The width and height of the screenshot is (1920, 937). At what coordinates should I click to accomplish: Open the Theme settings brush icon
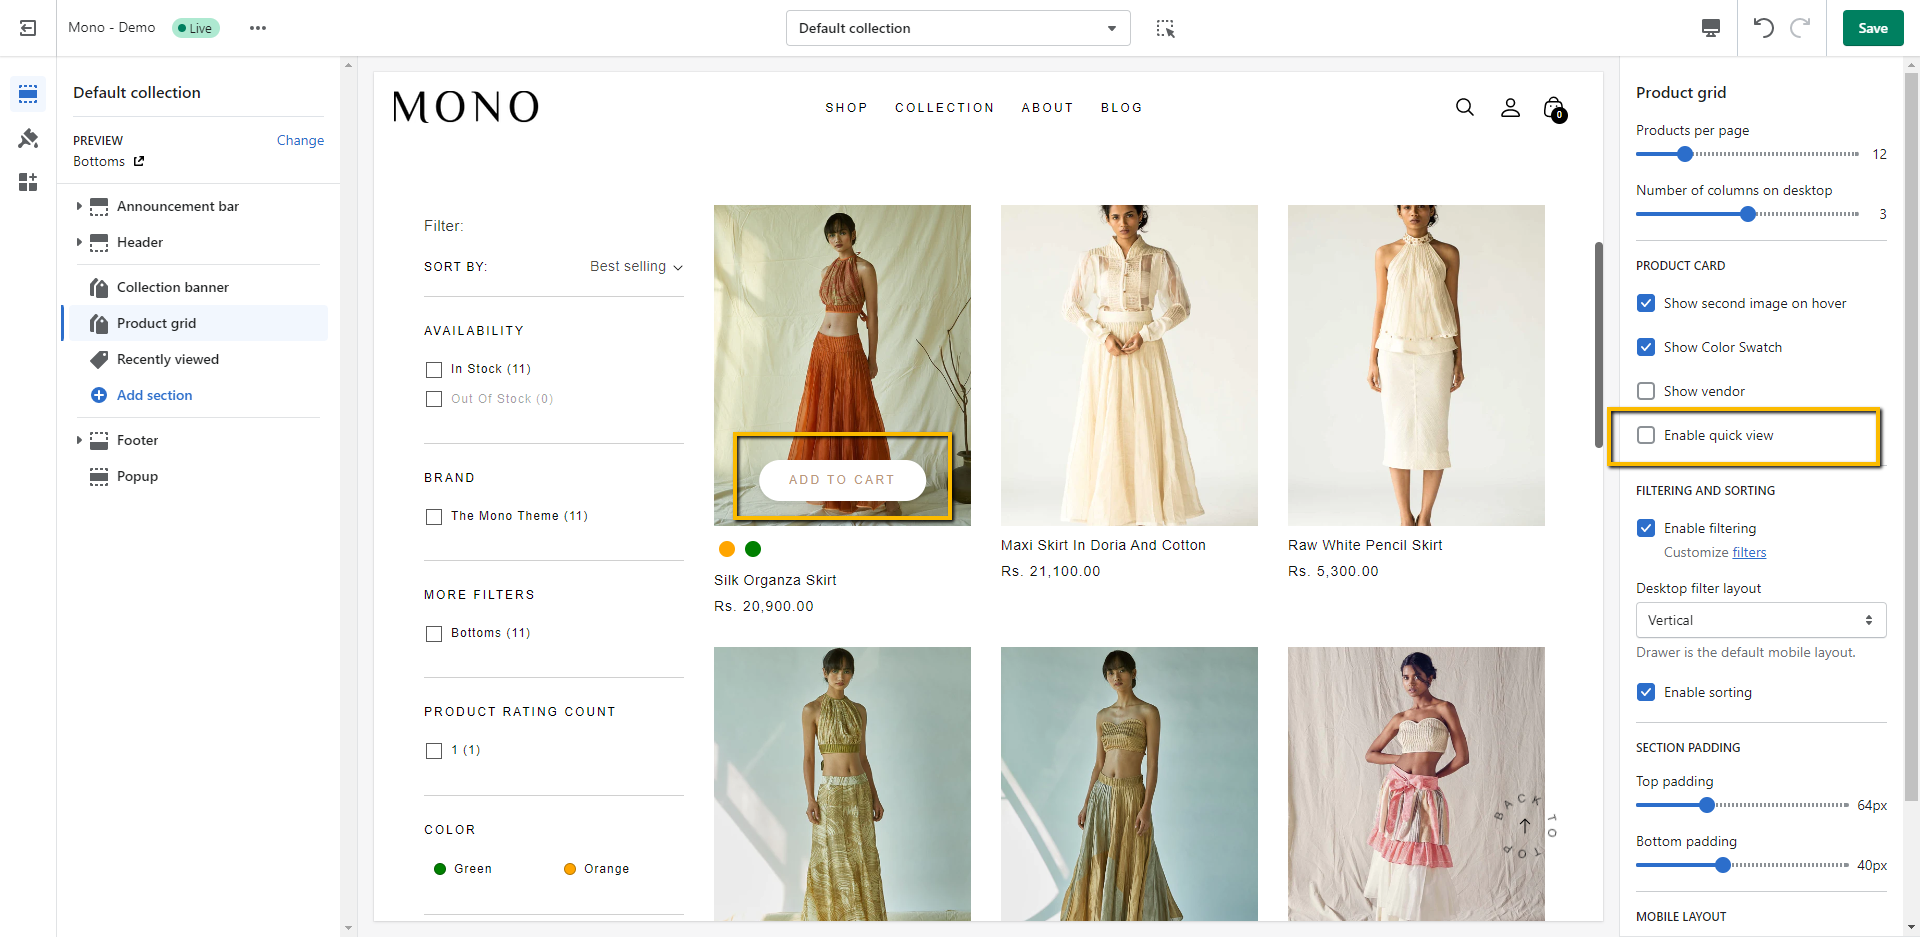tap(28, 138)
